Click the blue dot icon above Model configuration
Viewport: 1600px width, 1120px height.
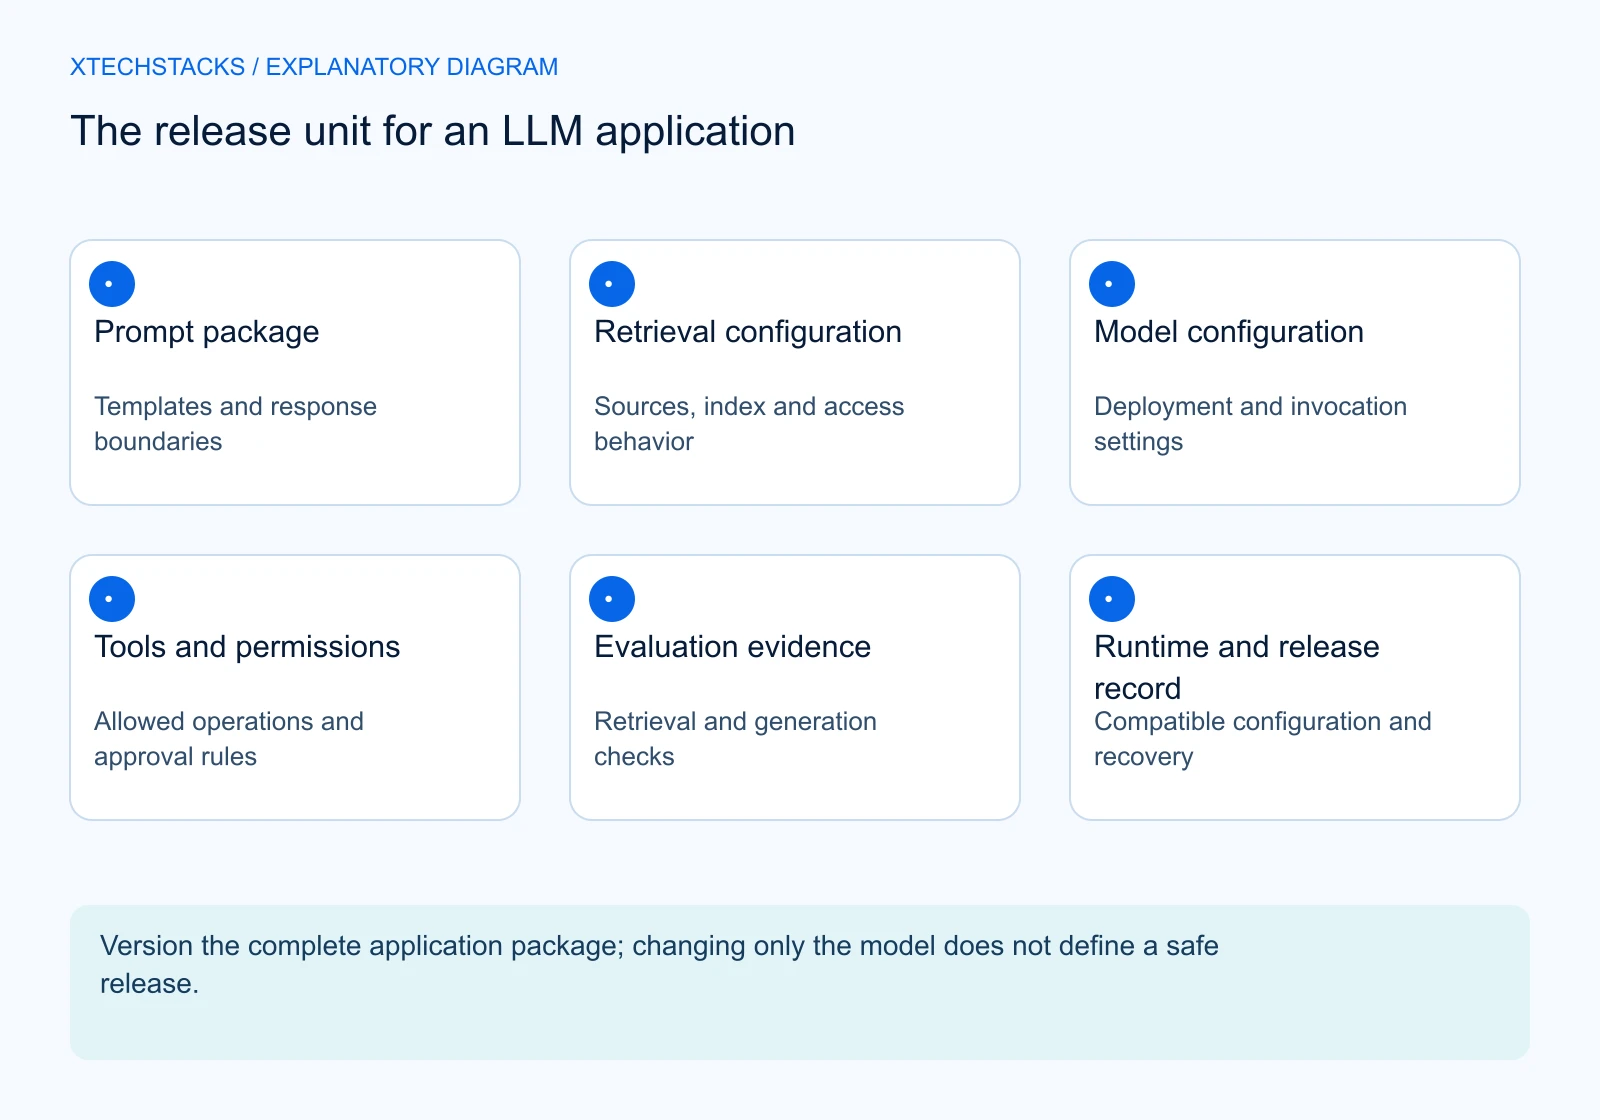1112,284
